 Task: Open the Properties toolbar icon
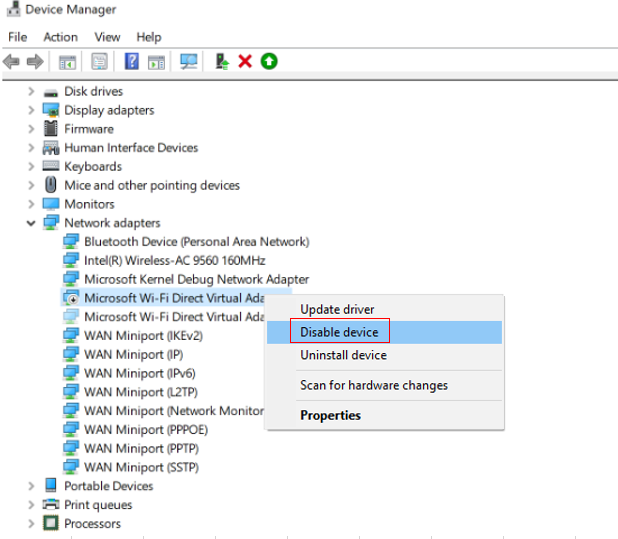click(99, 62)
